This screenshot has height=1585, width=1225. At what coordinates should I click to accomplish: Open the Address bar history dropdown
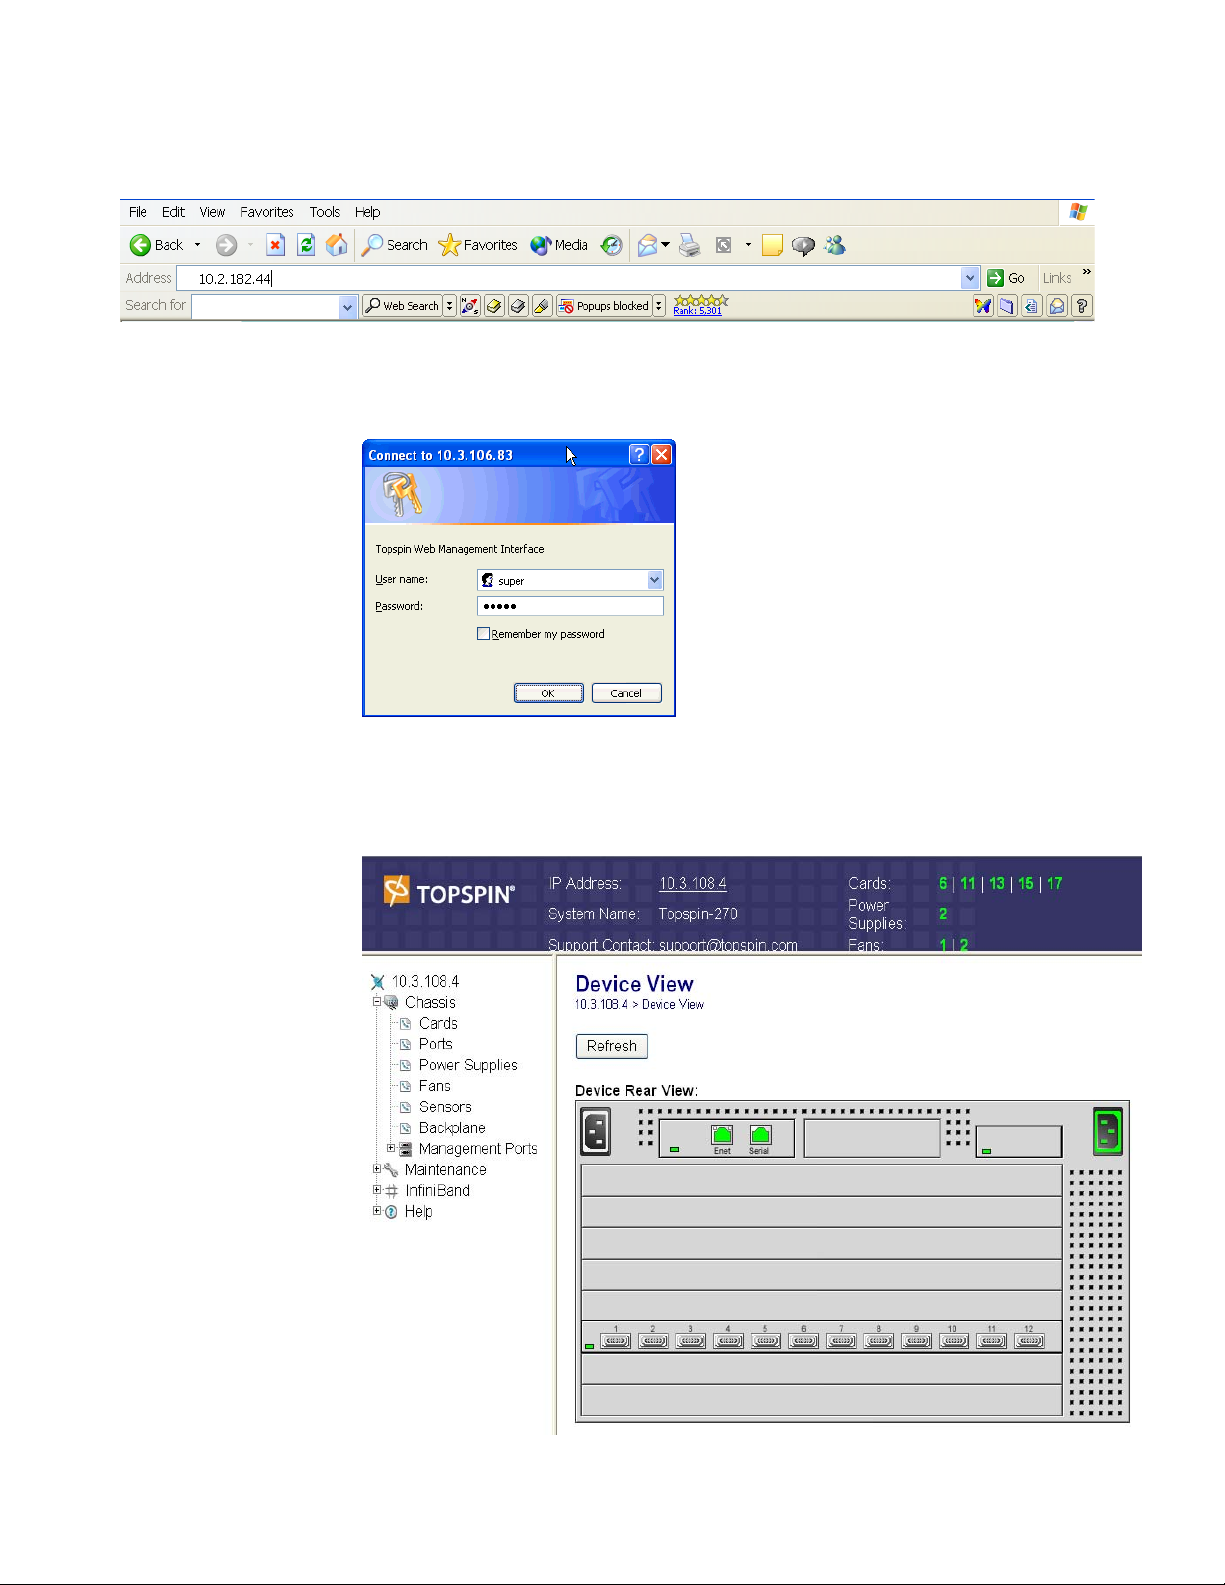pyautogui.click(x=970, y=278)
